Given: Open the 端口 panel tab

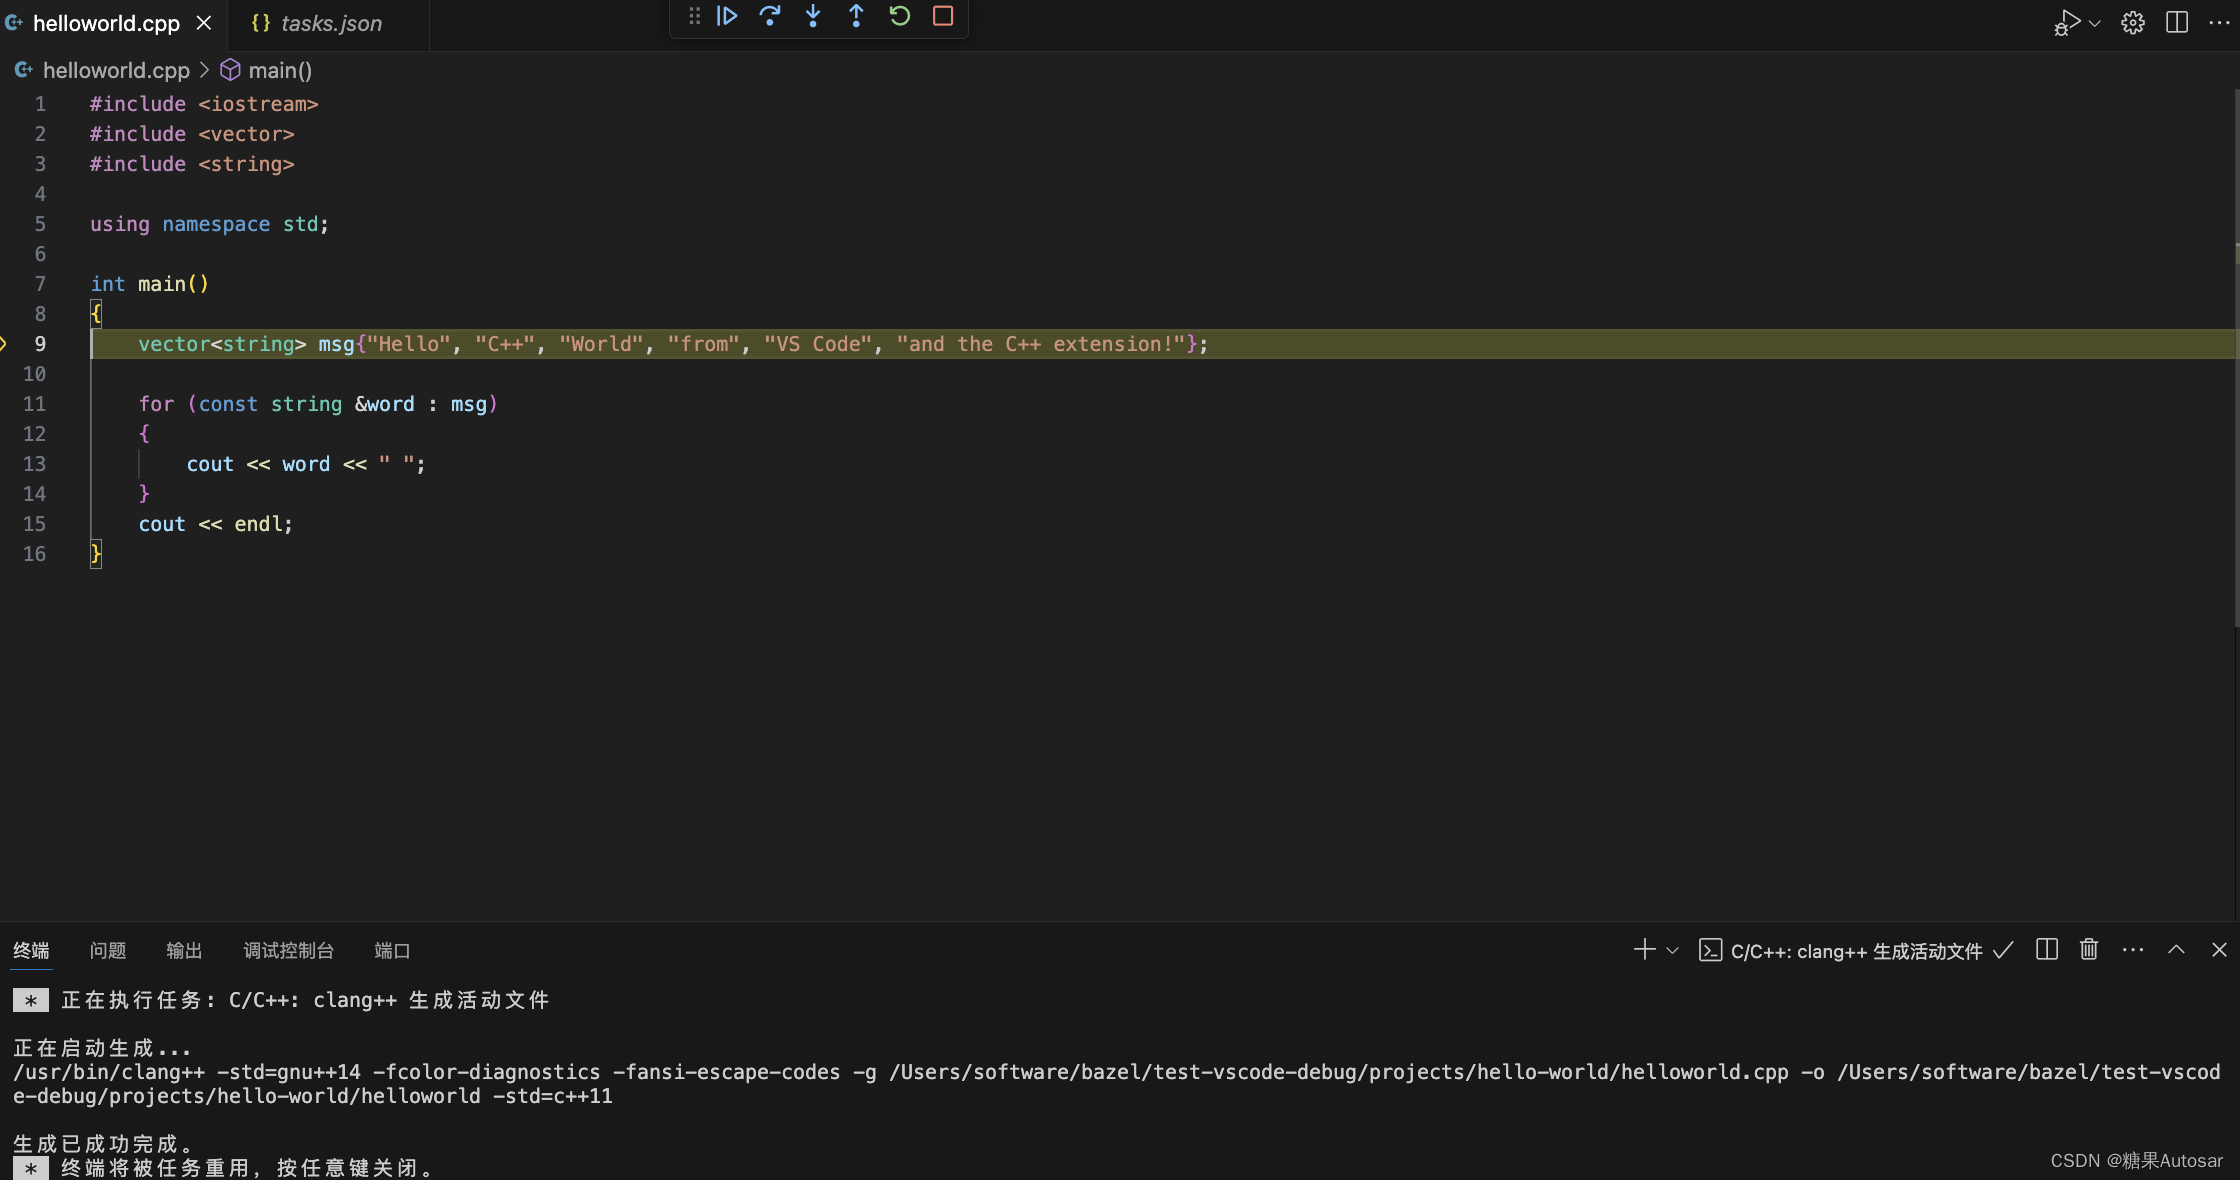Looking at the screenshot, I should pos(392,950).
